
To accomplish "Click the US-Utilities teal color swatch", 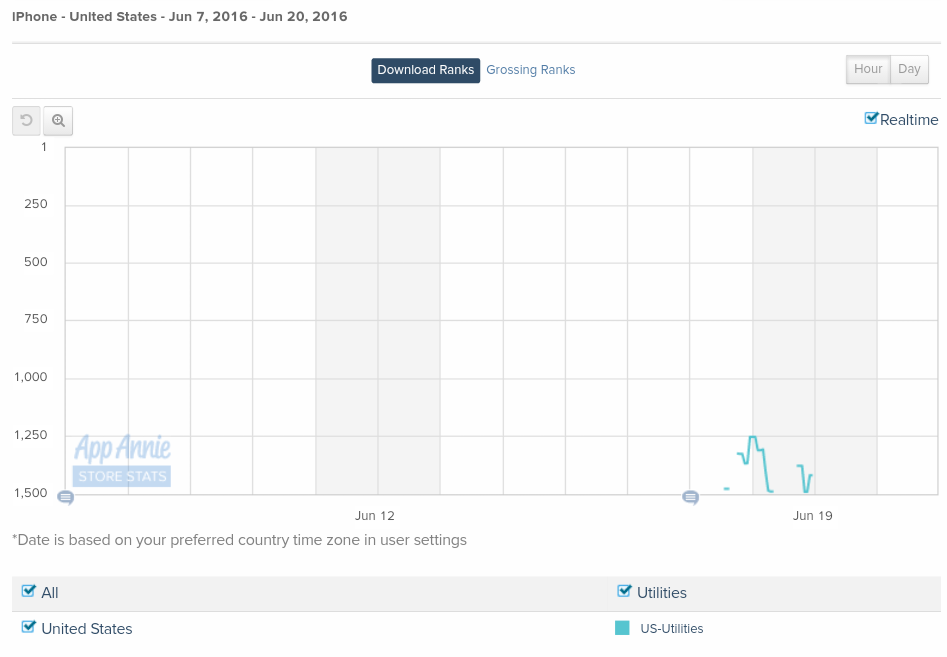I will pos(625,628).
